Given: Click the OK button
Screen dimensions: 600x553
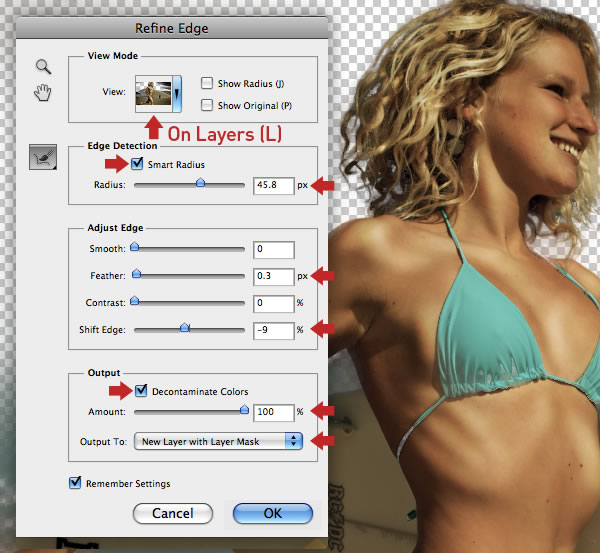Looking at the screenshot, I should coord(273,514).
